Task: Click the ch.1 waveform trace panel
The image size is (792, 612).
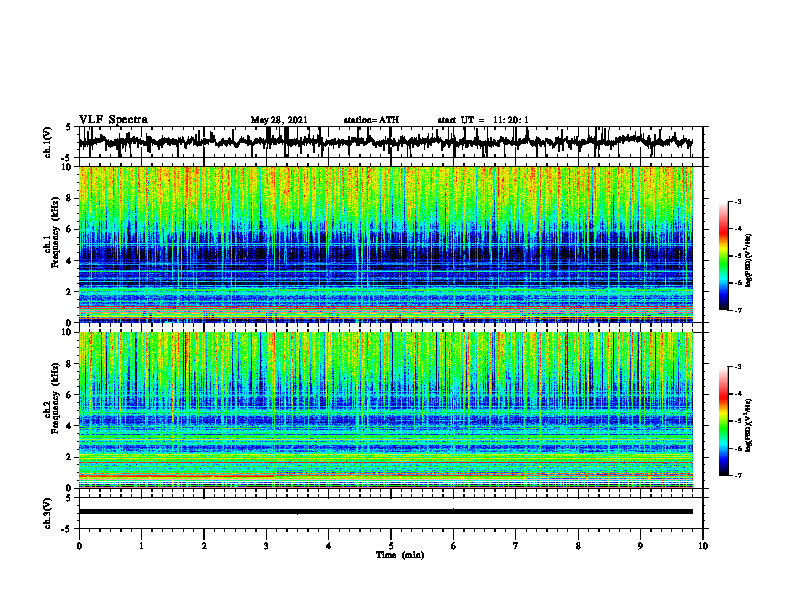Action: (x=390, y=142)
